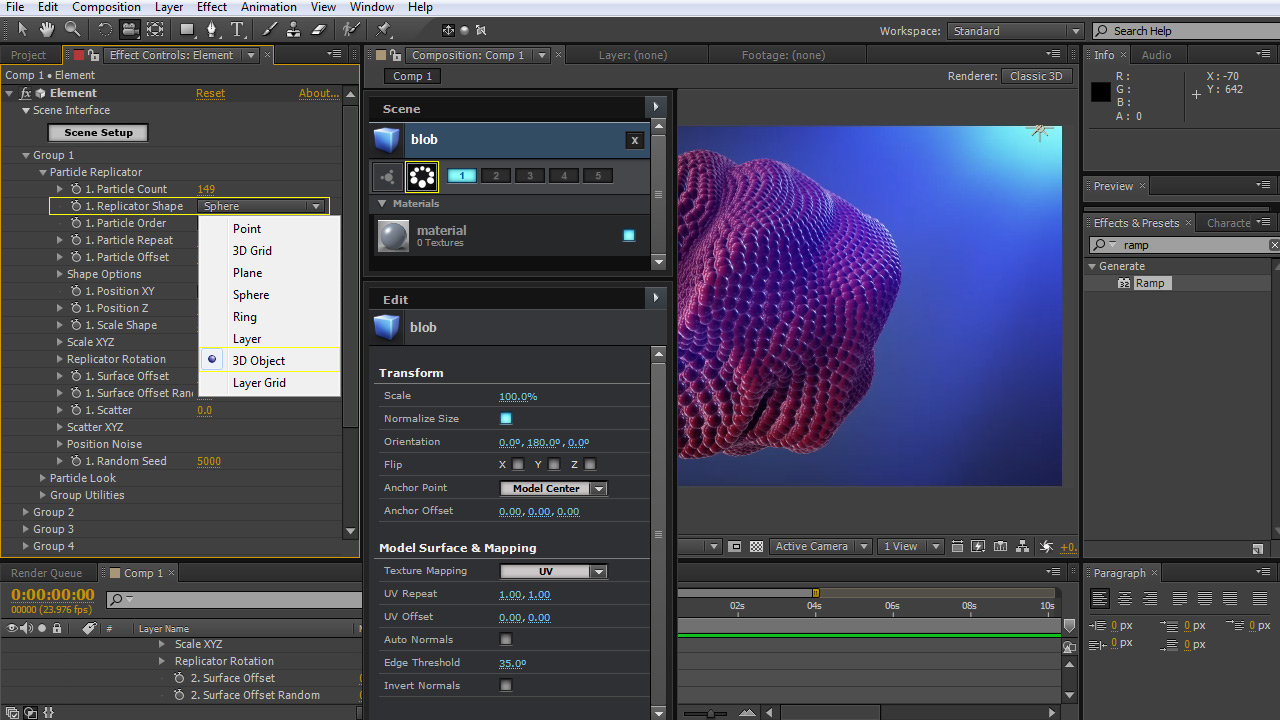Pick the Pen tool
The height and width of the screenshot is (720, 1280).
[x=212, y=30]
